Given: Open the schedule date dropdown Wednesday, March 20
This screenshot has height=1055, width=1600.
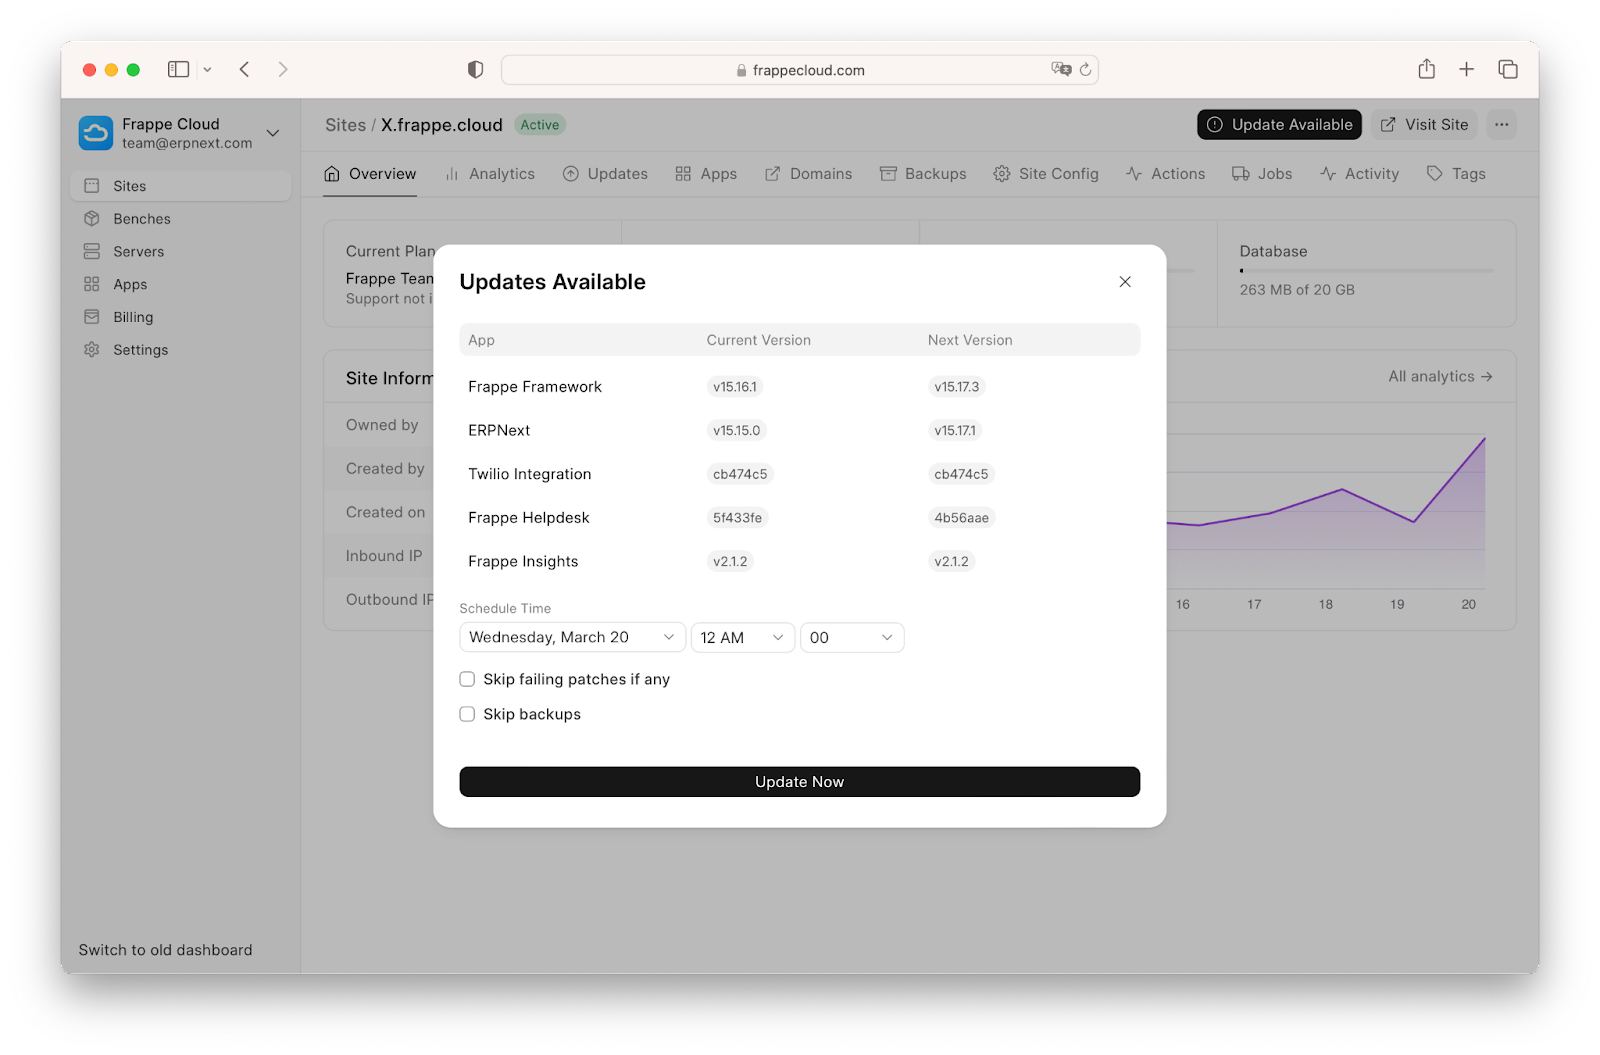Looking at the screenshot, I should click(572, 638).
